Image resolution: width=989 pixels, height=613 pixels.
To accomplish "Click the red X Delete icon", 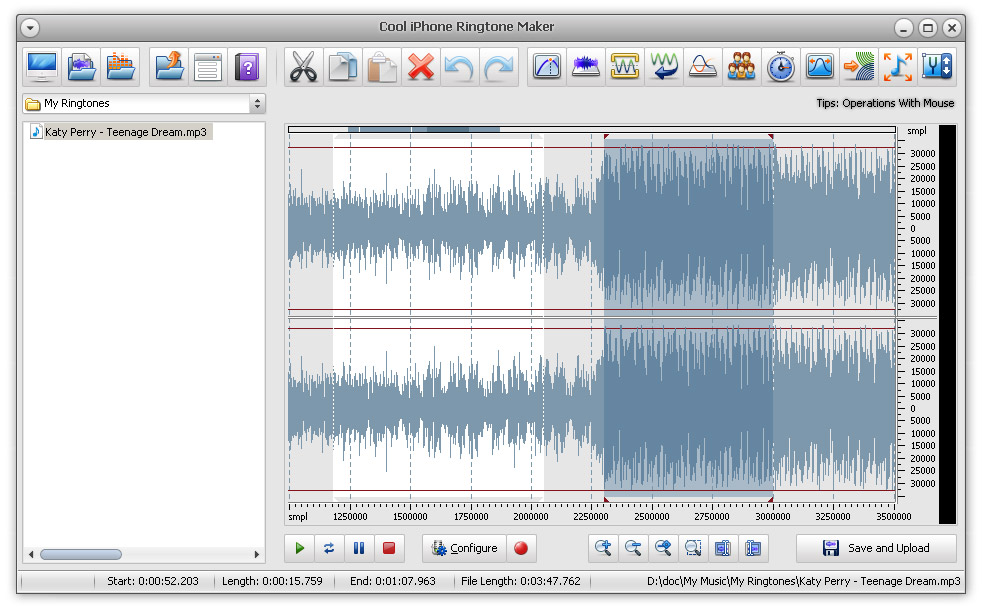I will coord(421,67).
